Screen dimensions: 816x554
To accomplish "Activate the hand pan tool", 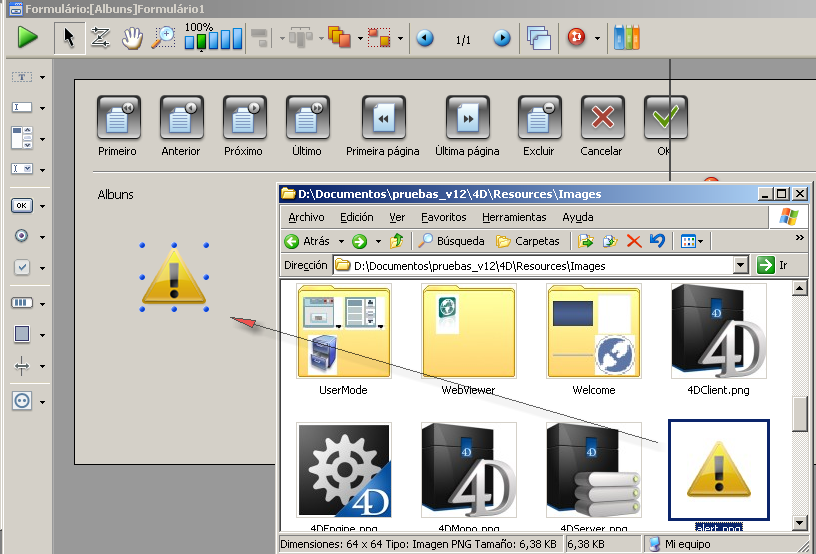I will (x=131, y=38).
